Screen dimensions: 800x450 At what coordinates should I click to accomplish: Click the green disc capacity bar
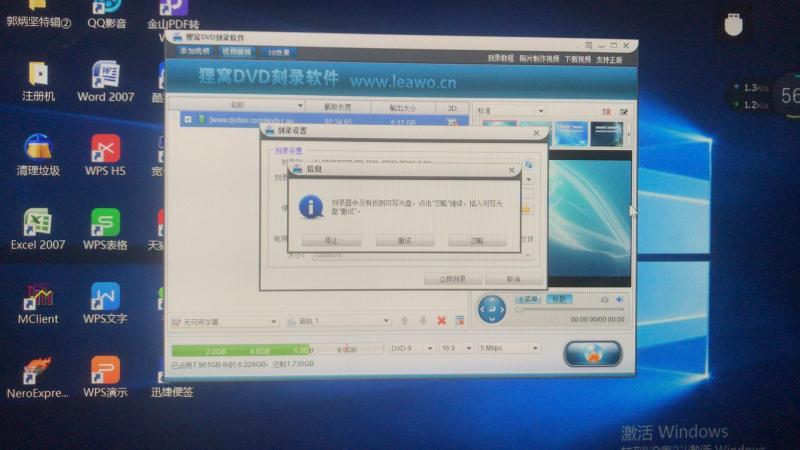(x=278, y=350)
